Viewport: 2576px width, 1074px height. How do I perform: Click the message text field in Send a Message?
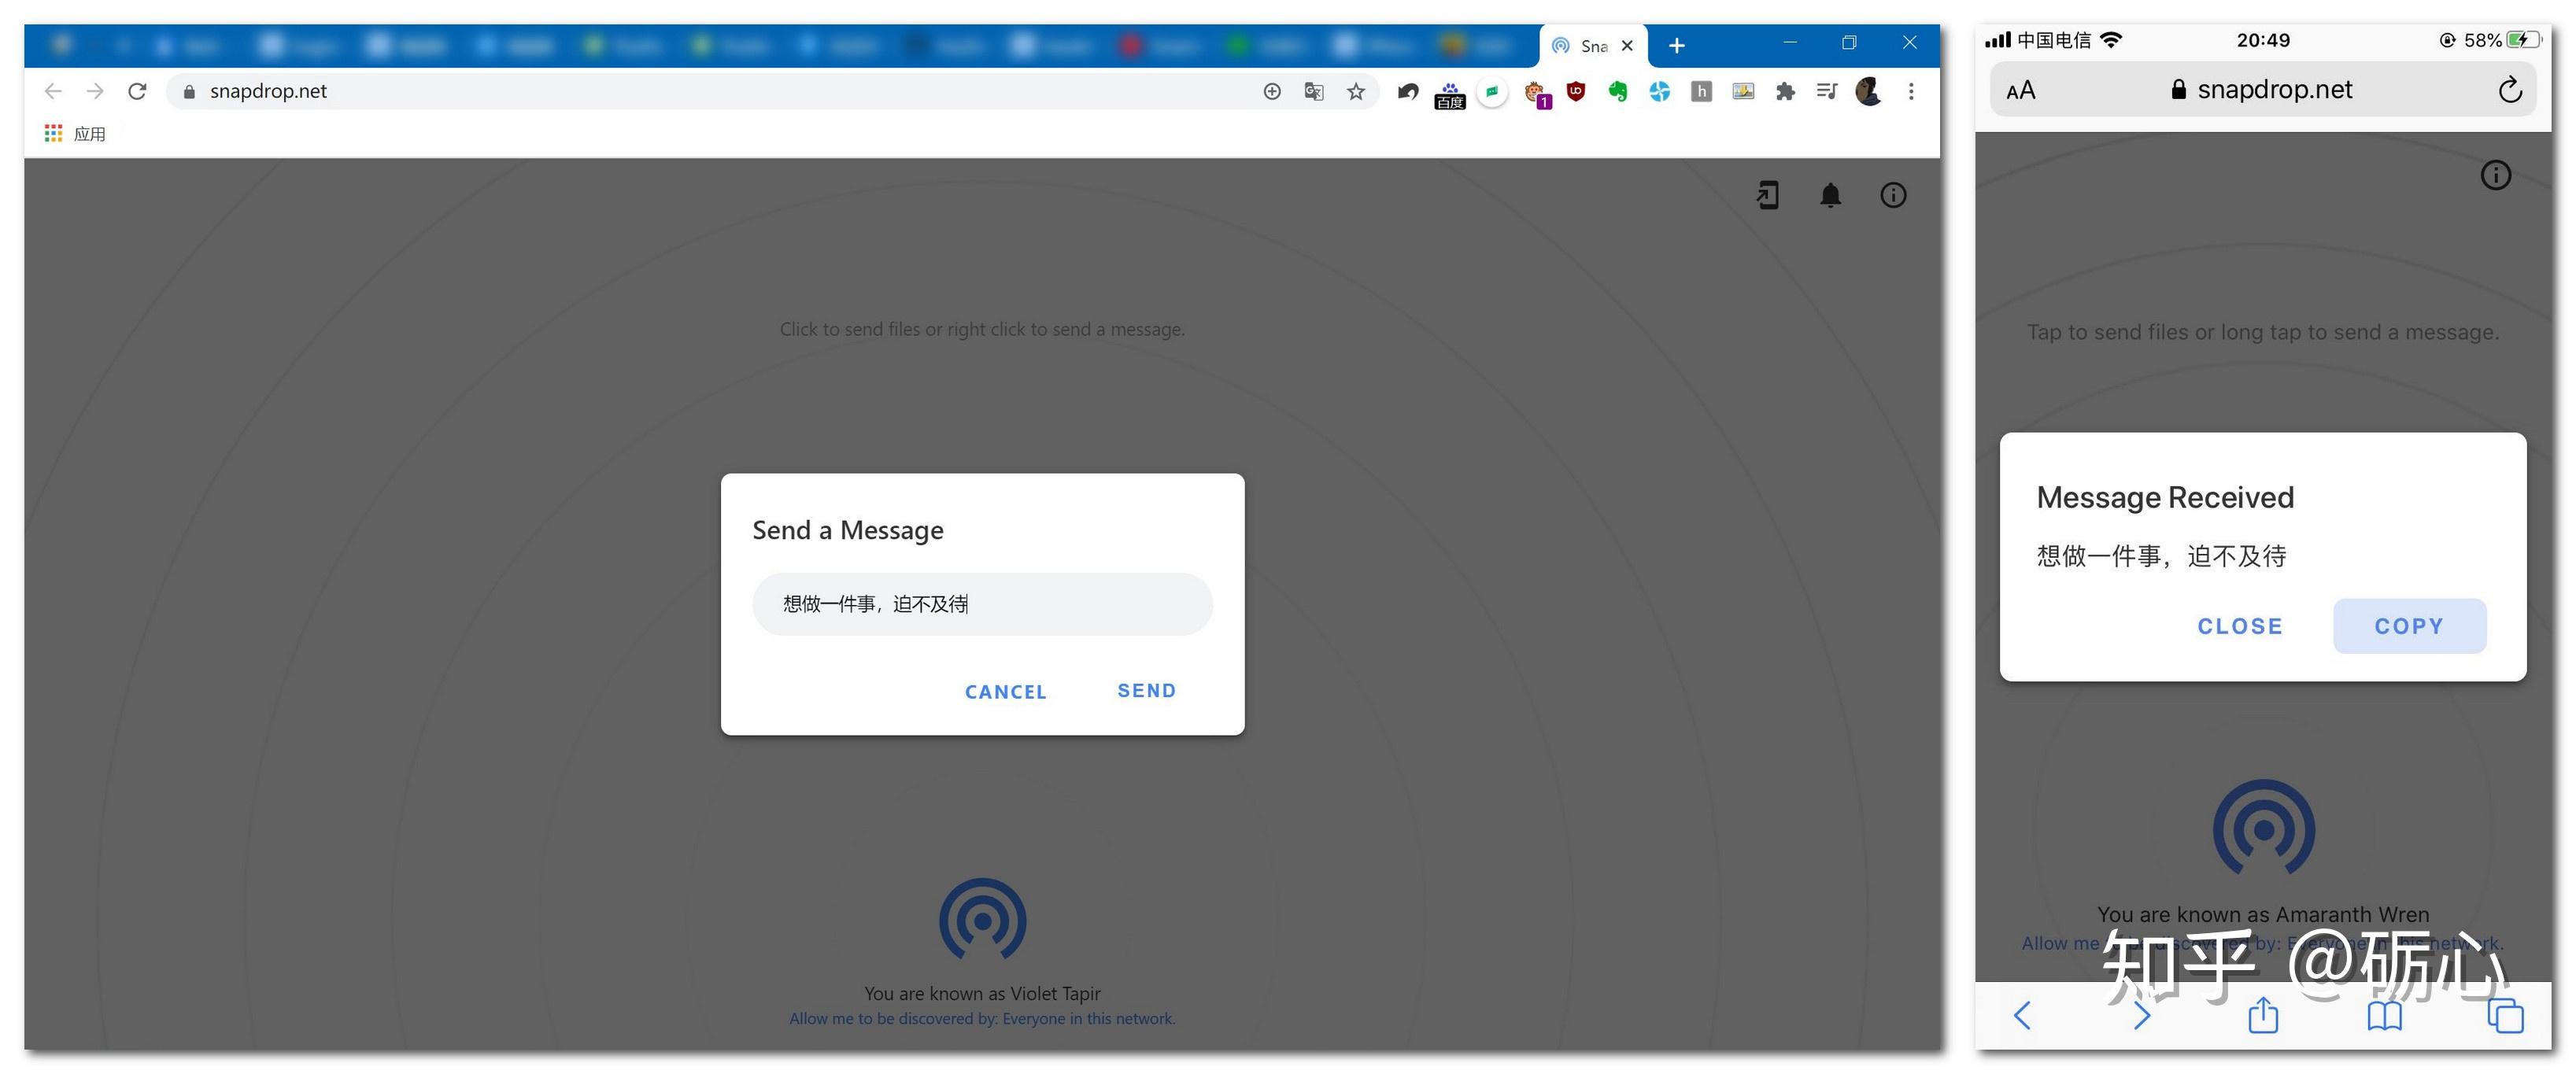(x=982, y=604)
